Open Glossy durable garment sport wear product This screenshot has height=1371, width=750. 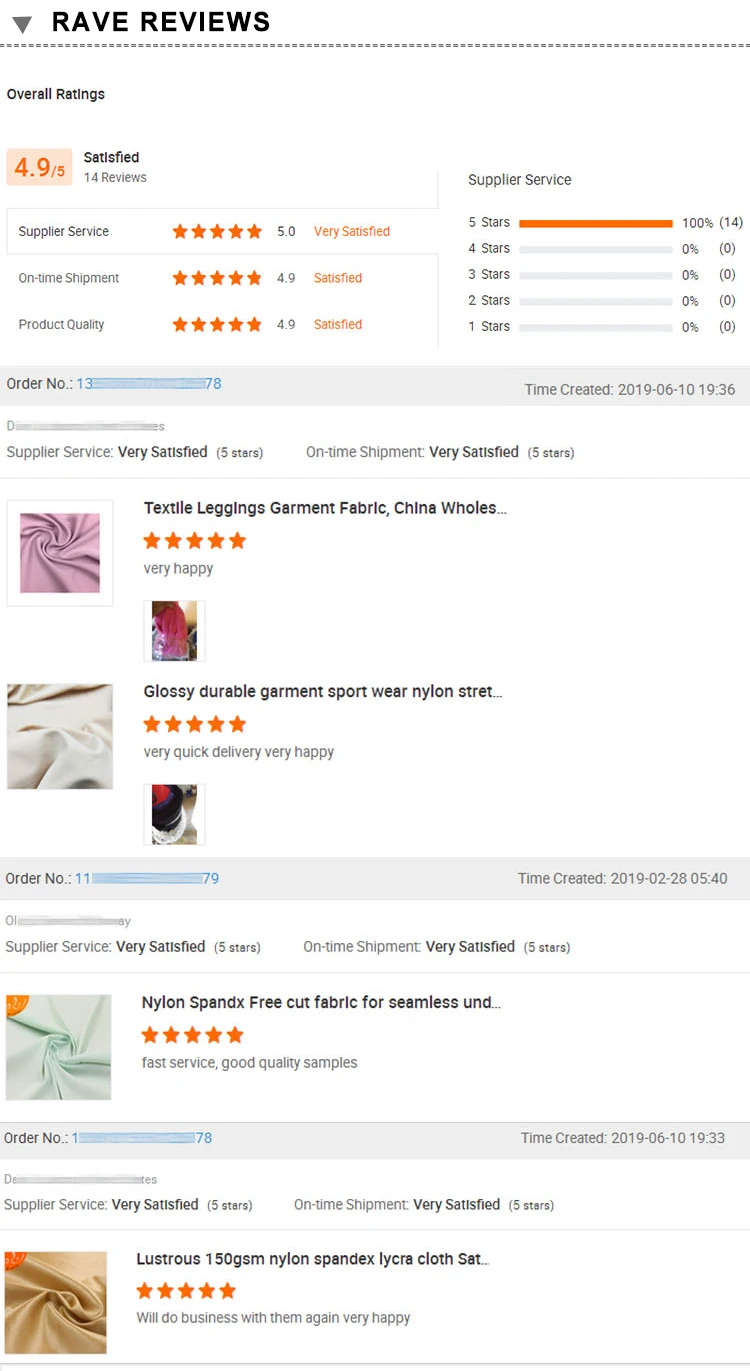[x=323, y=692]
